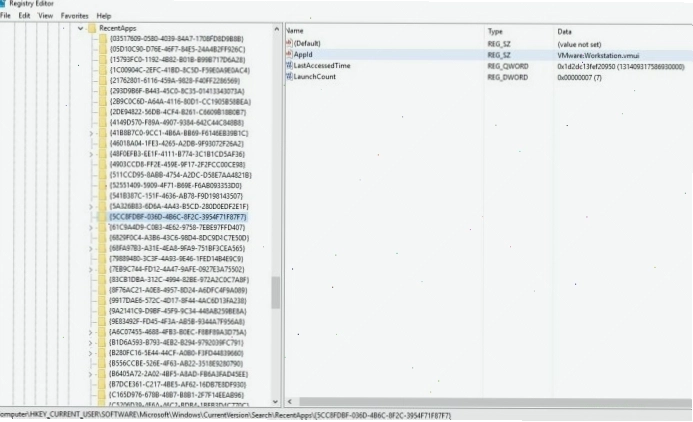Click the VMware.Workstation.vmui data cell

tap(598, 56)
